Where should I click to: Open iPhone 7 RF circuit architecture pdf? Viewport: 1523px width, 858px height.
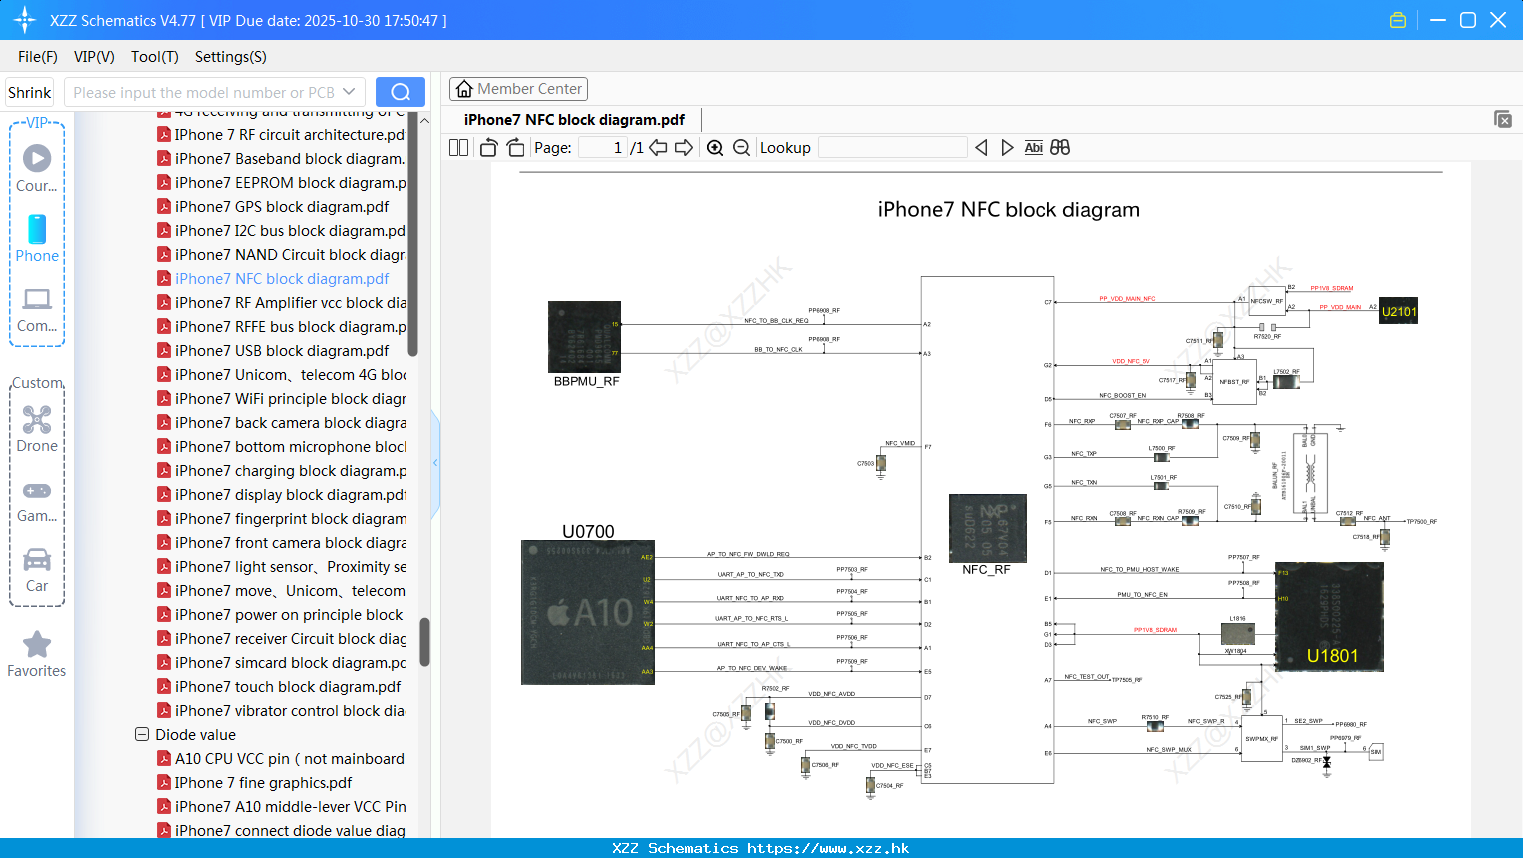[281, 135]
